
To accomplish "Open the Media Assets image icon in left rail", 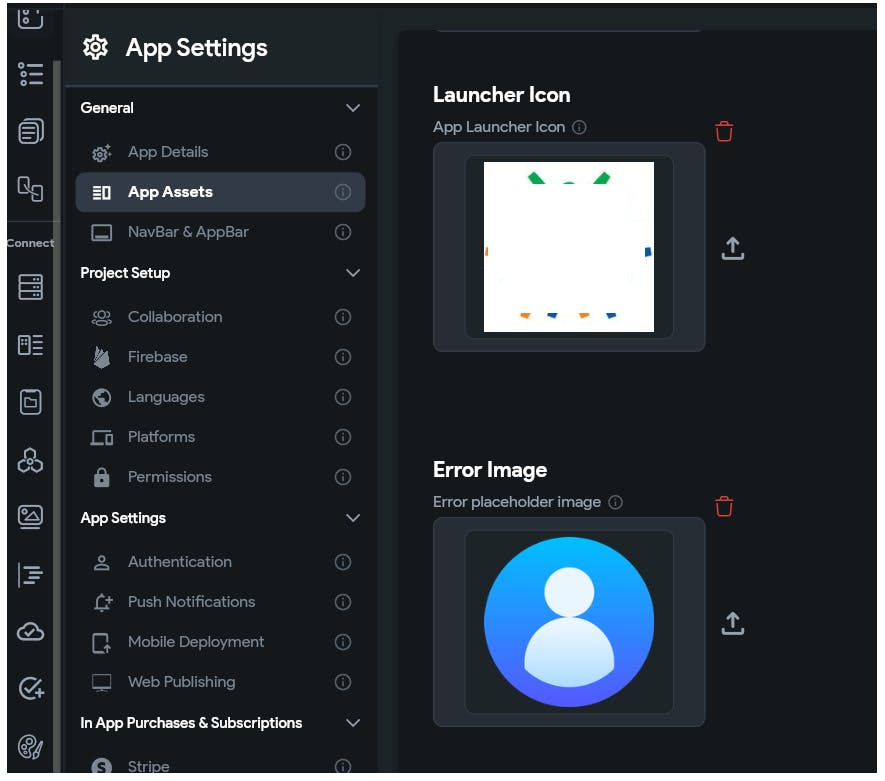I will tap(30, 517).
